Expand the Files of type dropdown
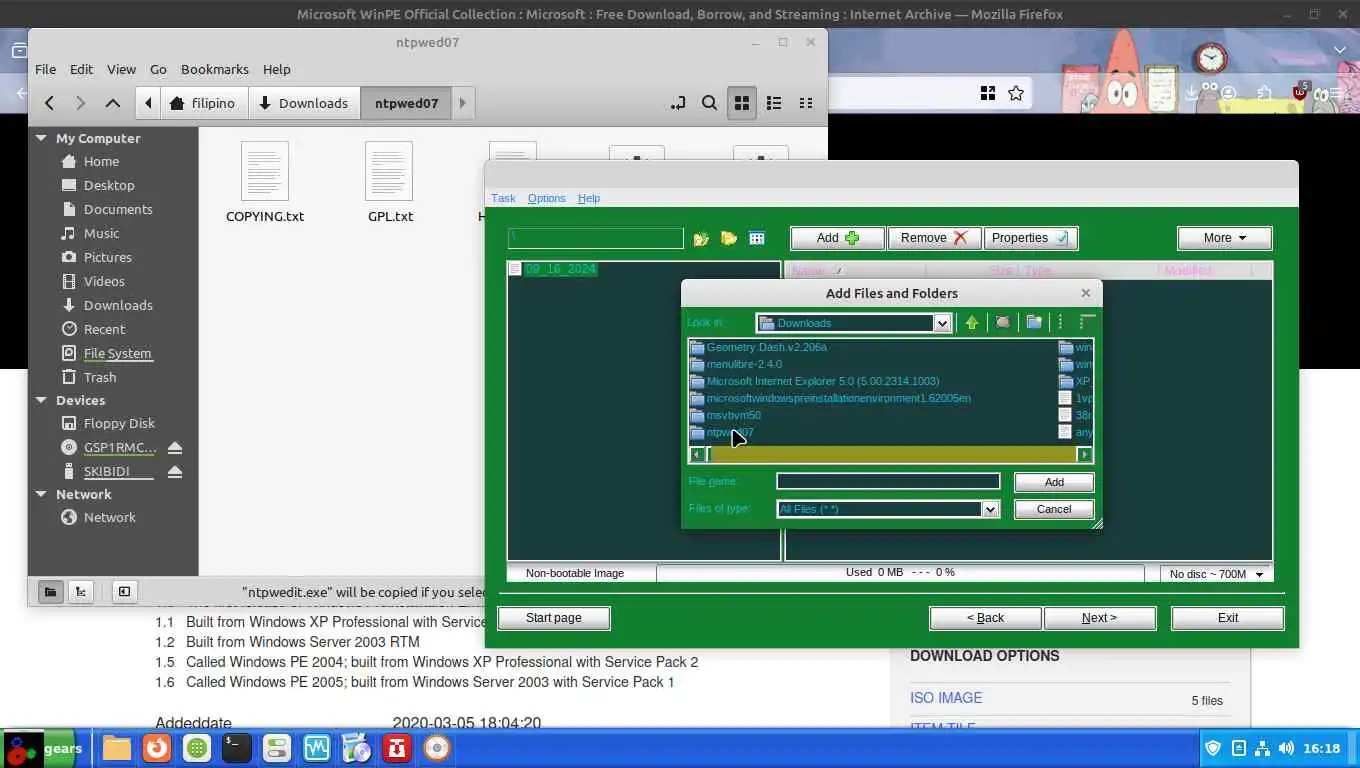 click(990, 509)
